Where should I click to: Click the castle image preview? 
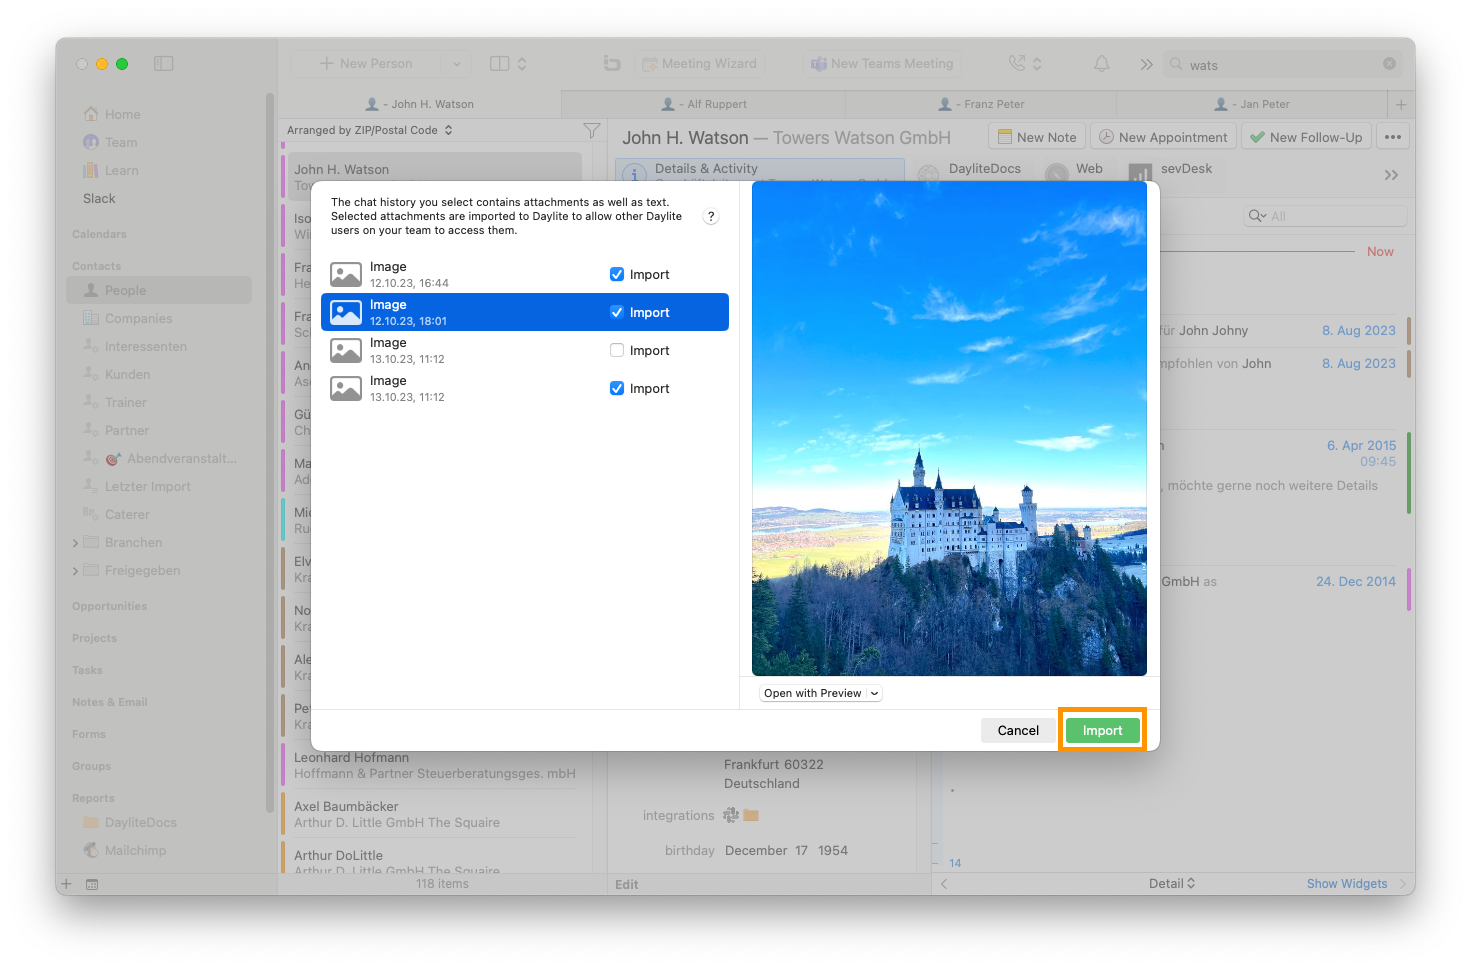(x=949, y=429)
